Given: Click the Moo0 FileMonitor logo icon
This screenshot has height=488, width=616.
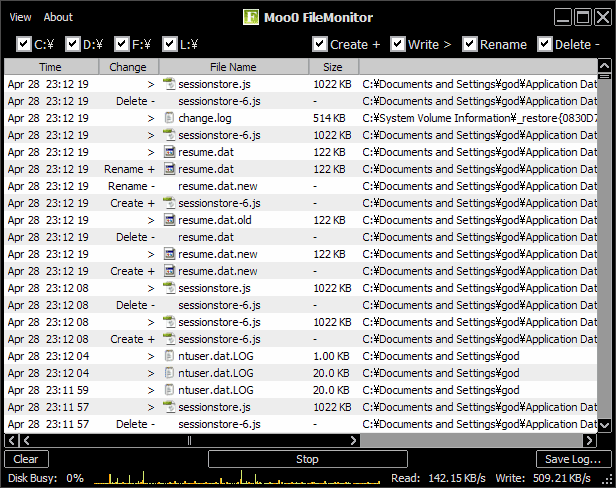Looking at the screenshot, I should point(251,17).
